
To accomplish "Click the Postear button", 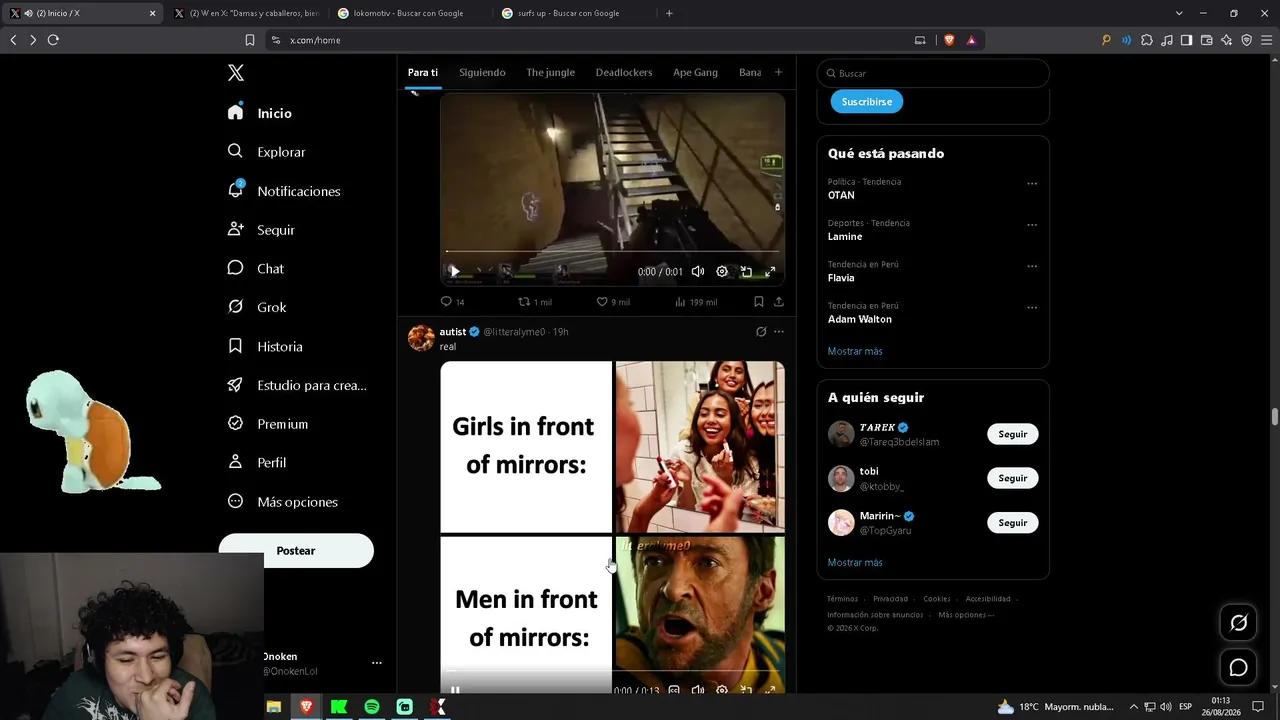I will point(296,551).
